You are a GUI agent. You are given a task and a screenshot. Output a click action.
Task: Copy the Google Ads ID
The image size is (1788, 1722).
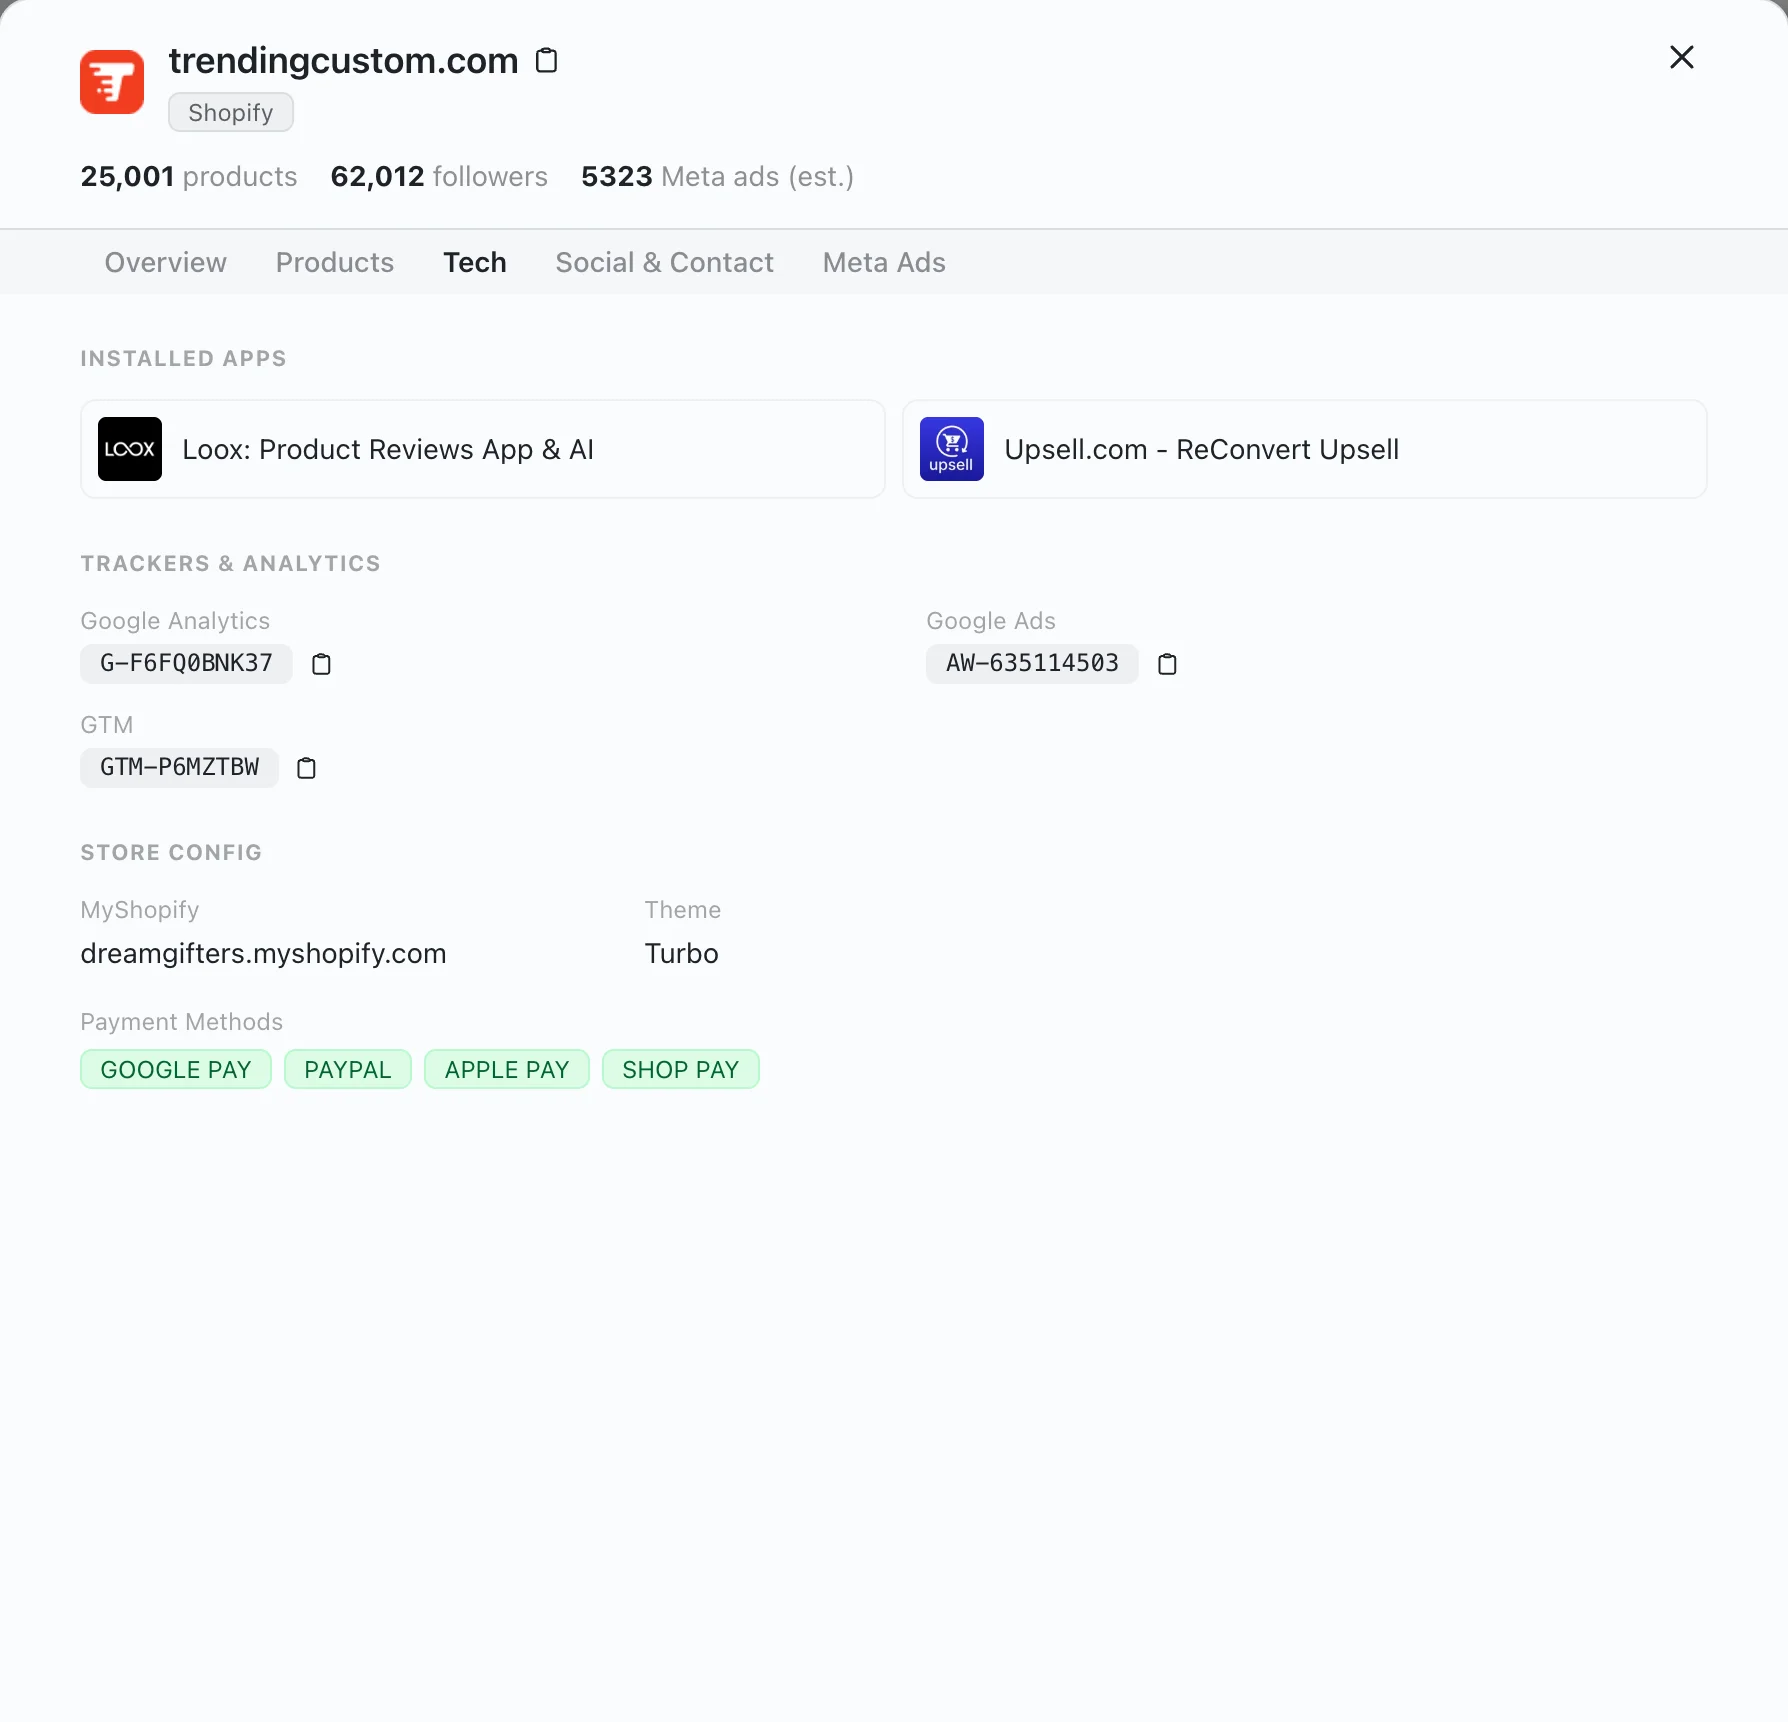coord(1167,663)
